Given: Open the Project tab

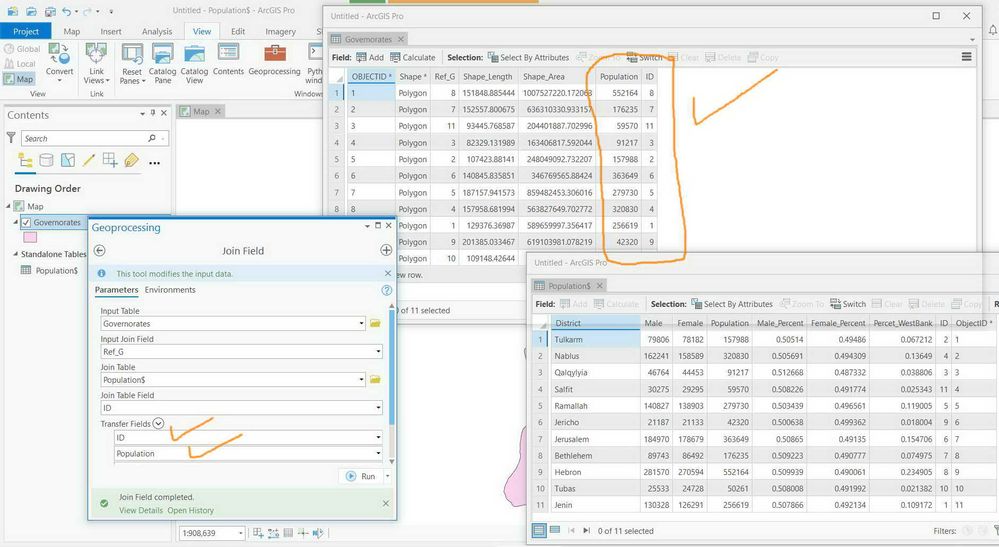Looking at the screenshot, I should tap(25, 31).
